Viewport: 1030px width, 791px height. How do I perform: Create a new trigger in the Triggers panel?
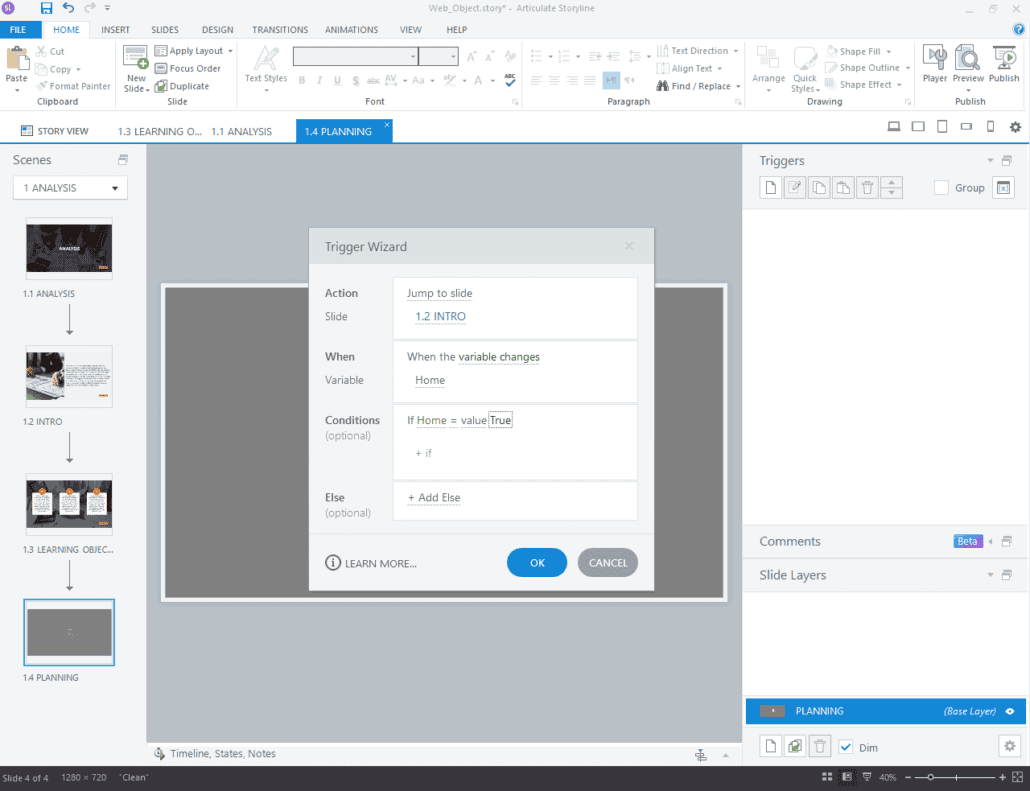tap(770, 187)
